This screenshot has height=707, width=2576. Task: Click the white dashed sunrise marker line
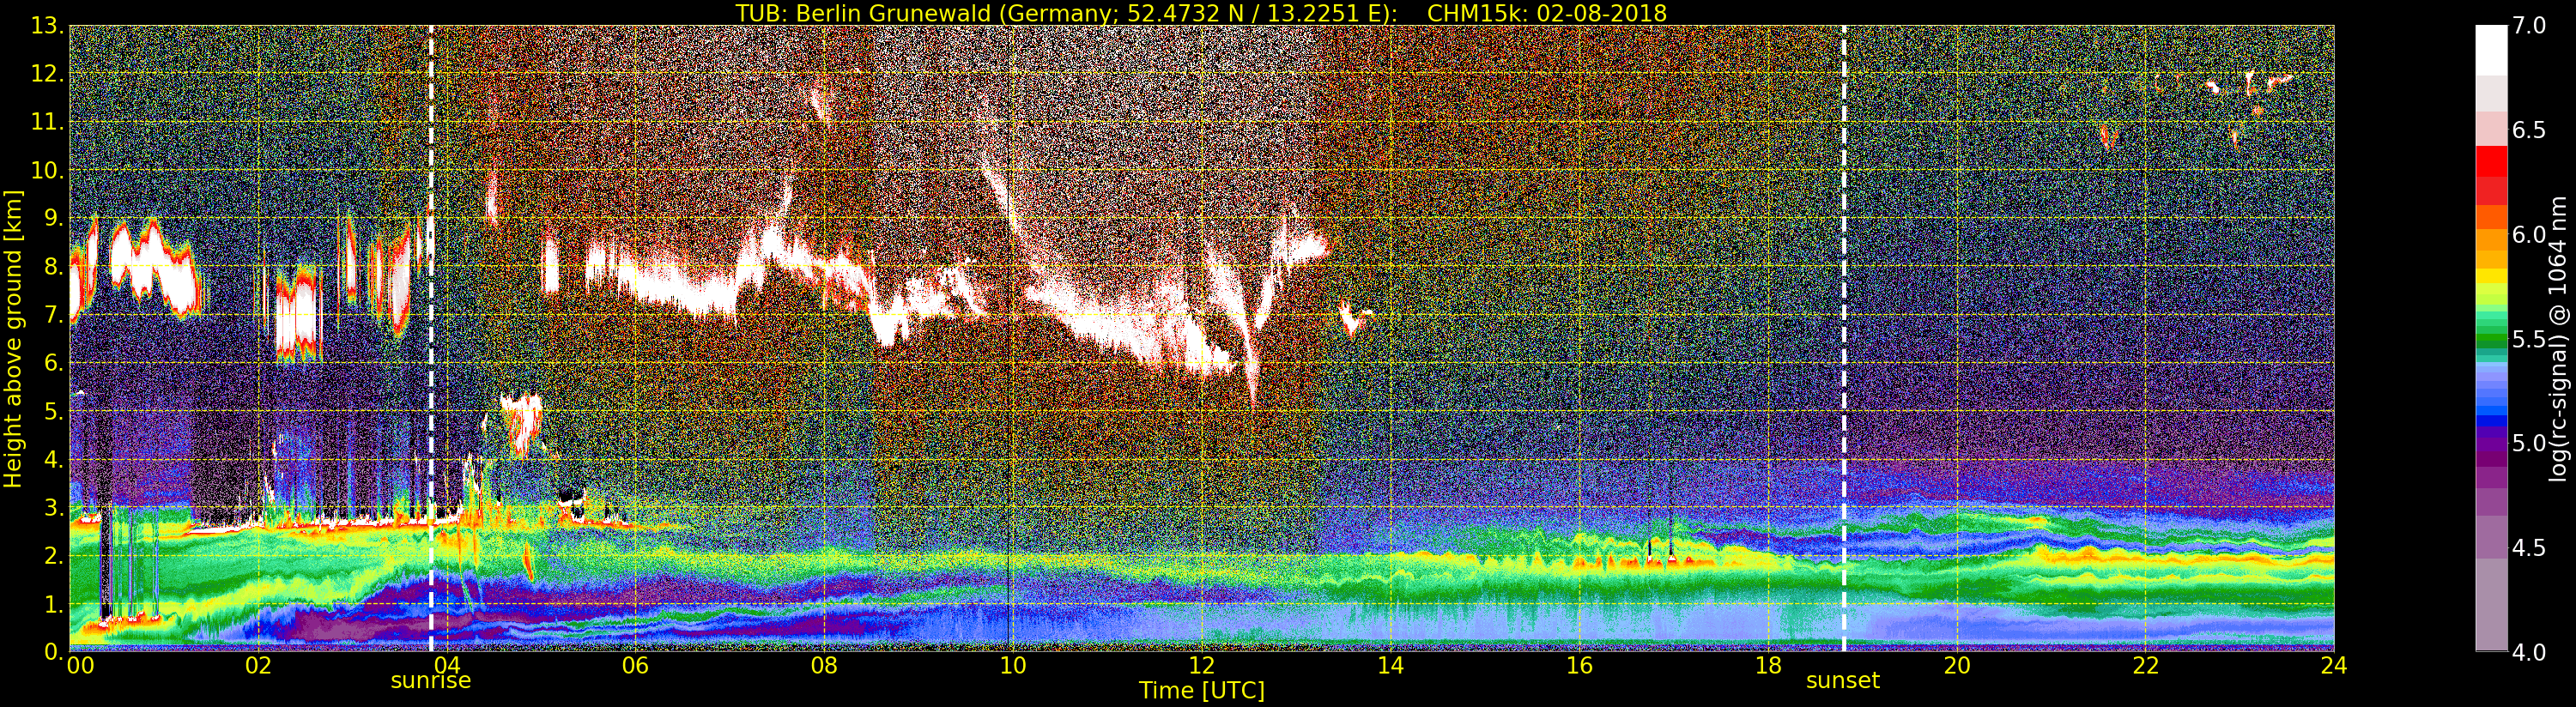pos(431,338)
